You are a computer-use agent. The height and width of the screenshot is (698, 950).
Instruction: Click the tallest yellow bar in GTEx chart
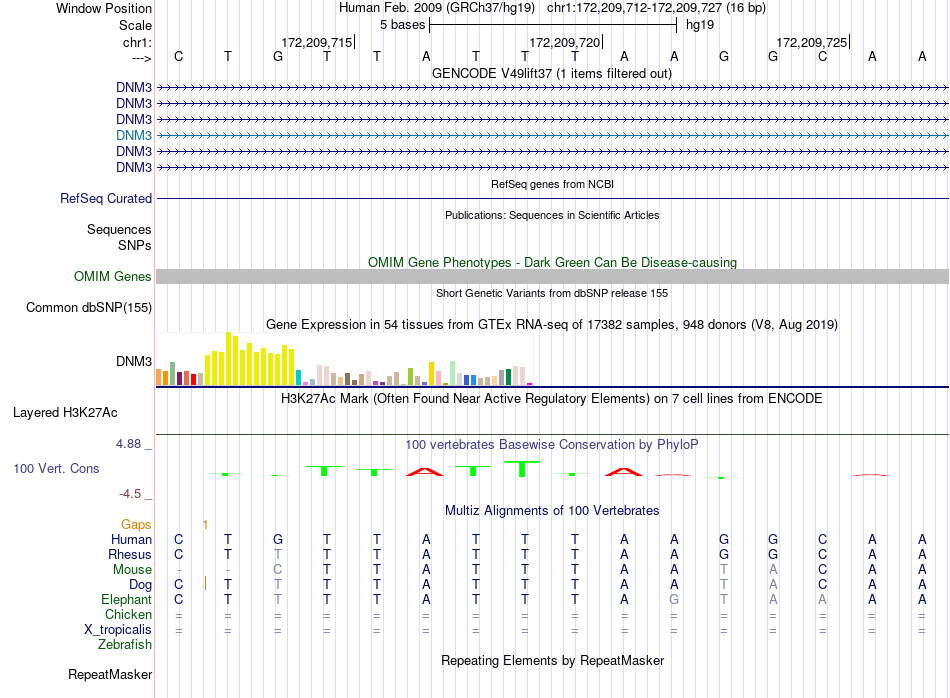(229, 359)
